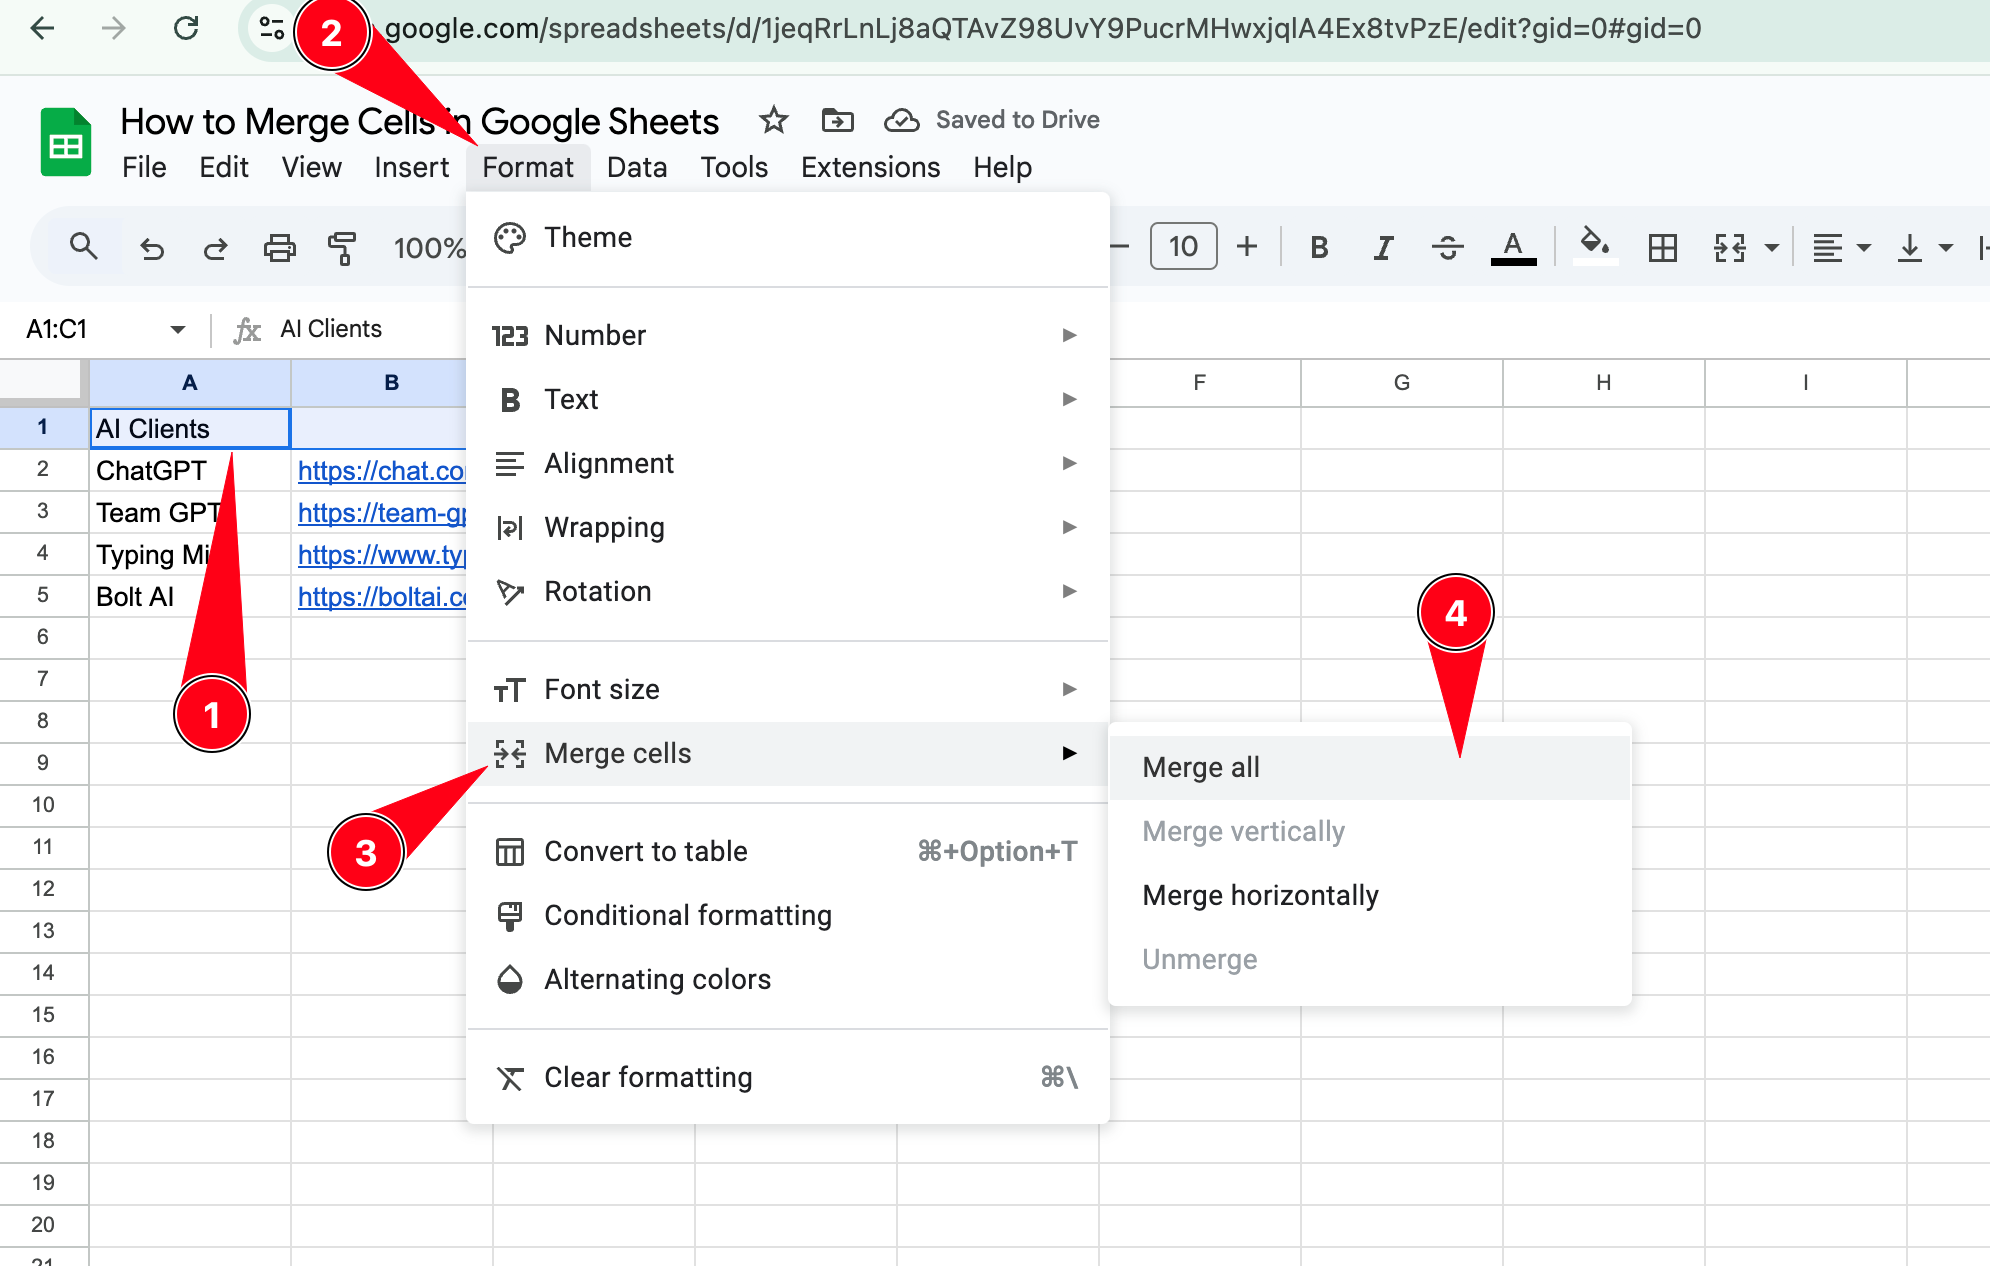Click the redo arrow in toolbar
This screenshot has width=1990, height=1266.
click(216, 247)
